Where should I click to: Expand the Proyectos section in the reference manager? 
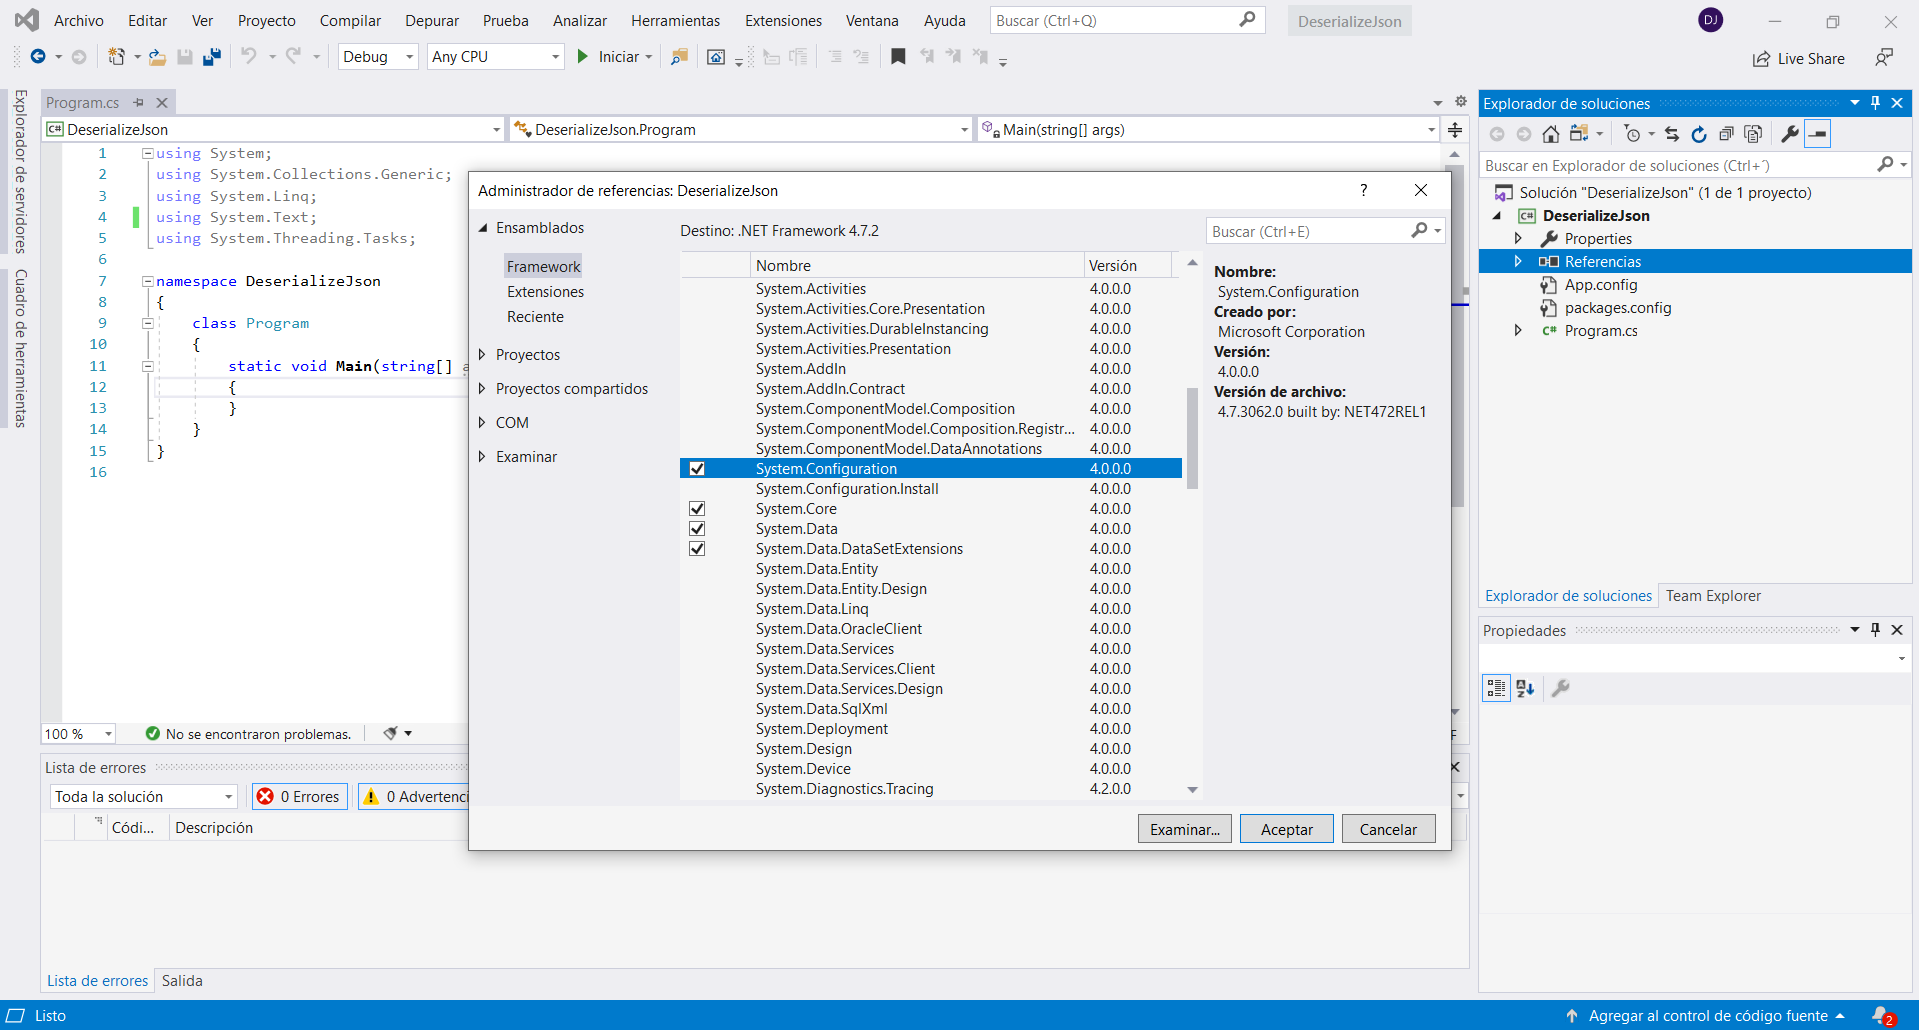(482, 355)
